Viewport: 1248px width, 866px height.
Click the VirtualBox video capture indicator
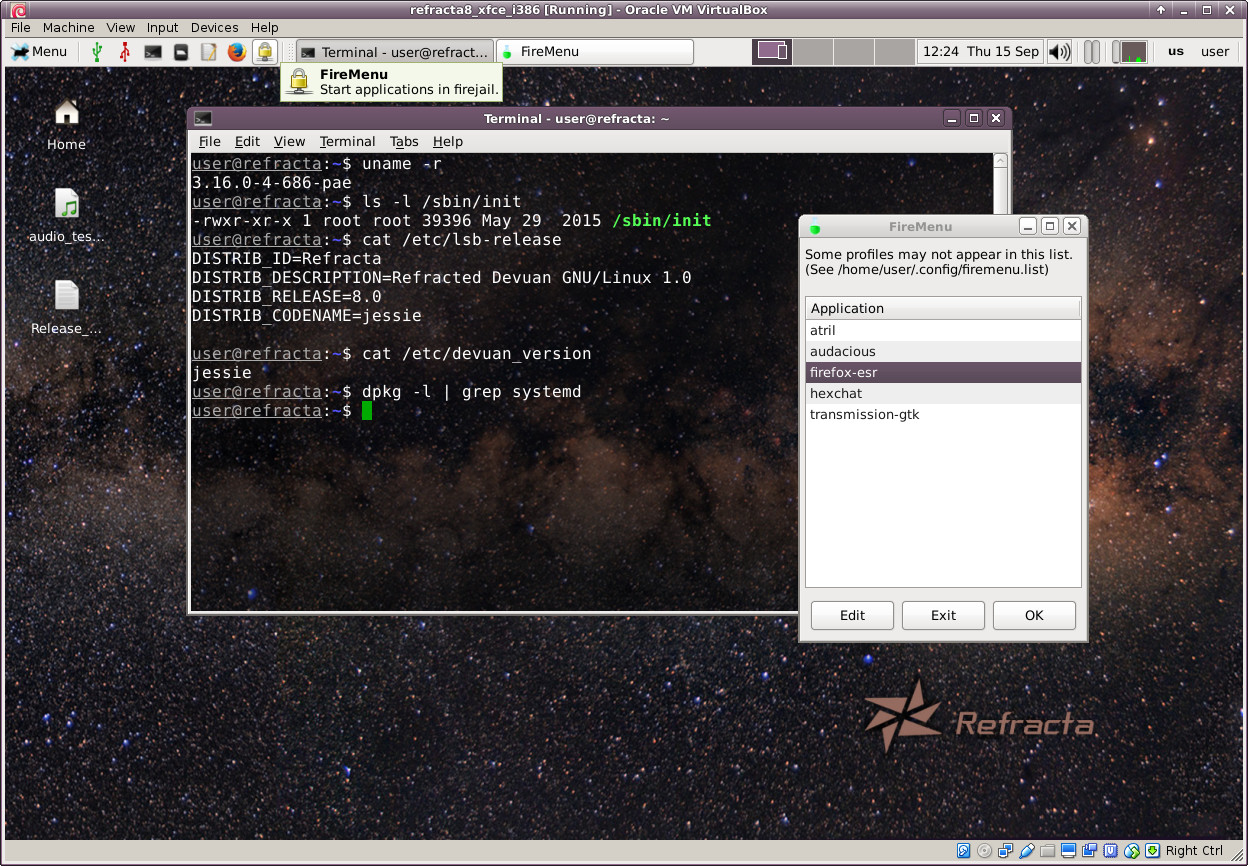pyautogui.click(x=1090, y=851)
